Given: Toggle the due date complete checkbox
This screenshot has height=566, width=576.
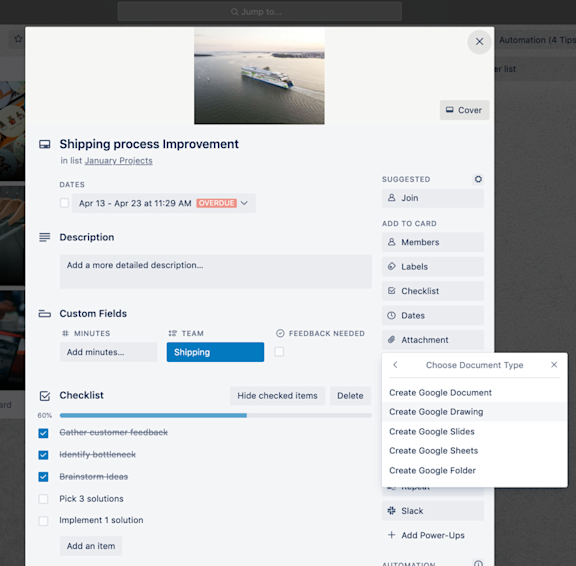Looking at the screenshot, I should (x=64, y=203).
